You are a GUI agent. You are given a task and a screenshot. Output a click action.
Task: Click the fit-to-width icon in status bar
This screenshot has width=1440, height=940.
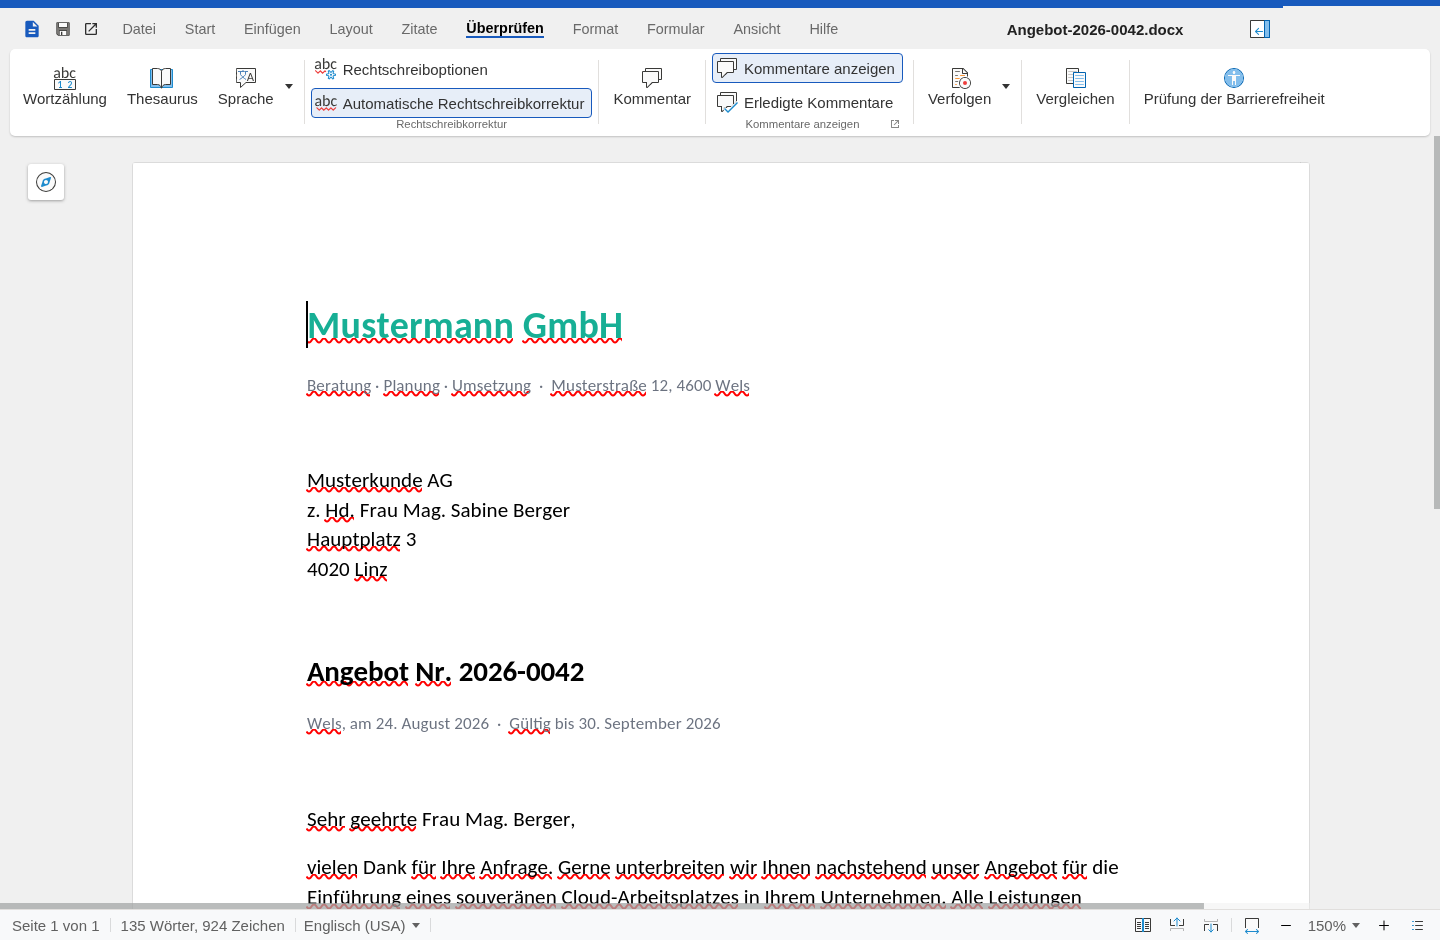point(1252,926)
